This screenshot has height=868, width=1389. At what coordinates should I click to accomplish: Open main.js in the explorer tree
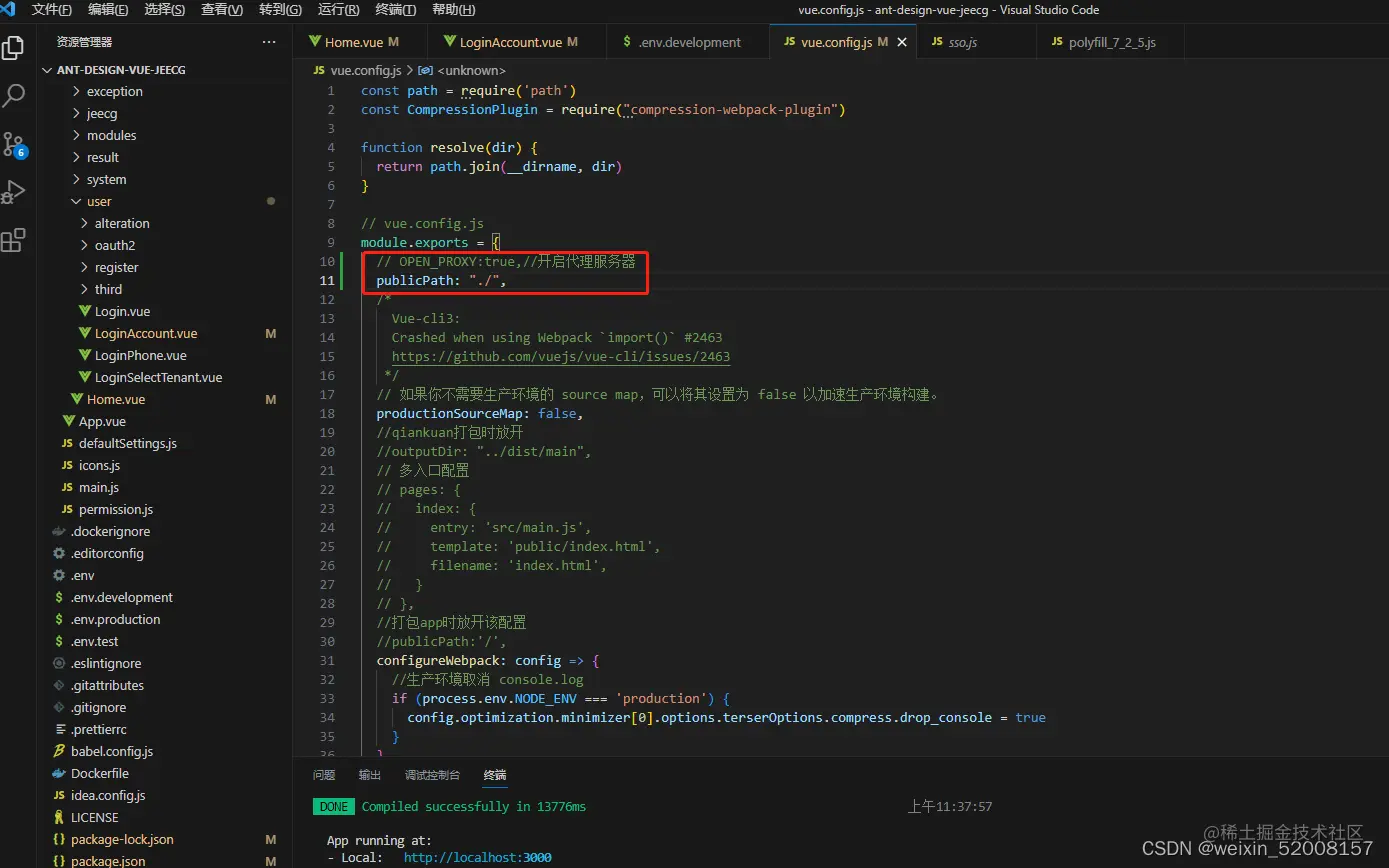99,487
